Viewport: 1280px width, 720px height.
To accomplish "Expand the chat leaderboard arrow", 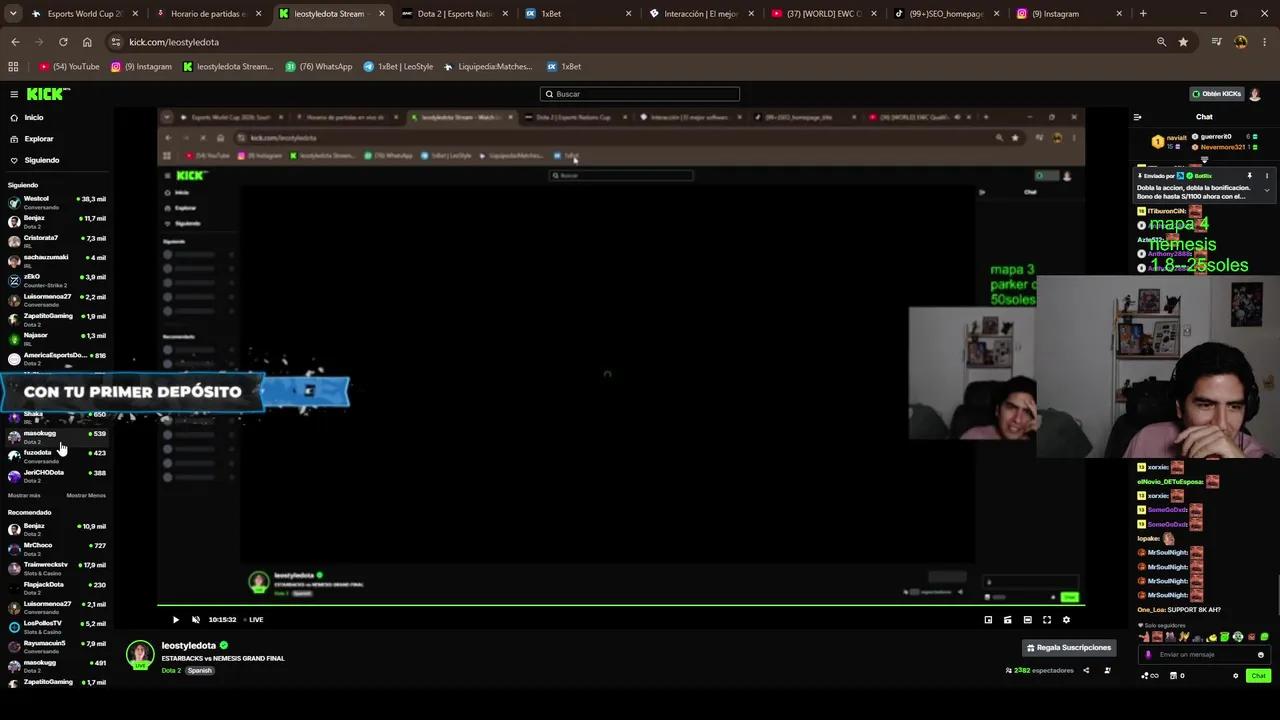I will (1204, 160).
